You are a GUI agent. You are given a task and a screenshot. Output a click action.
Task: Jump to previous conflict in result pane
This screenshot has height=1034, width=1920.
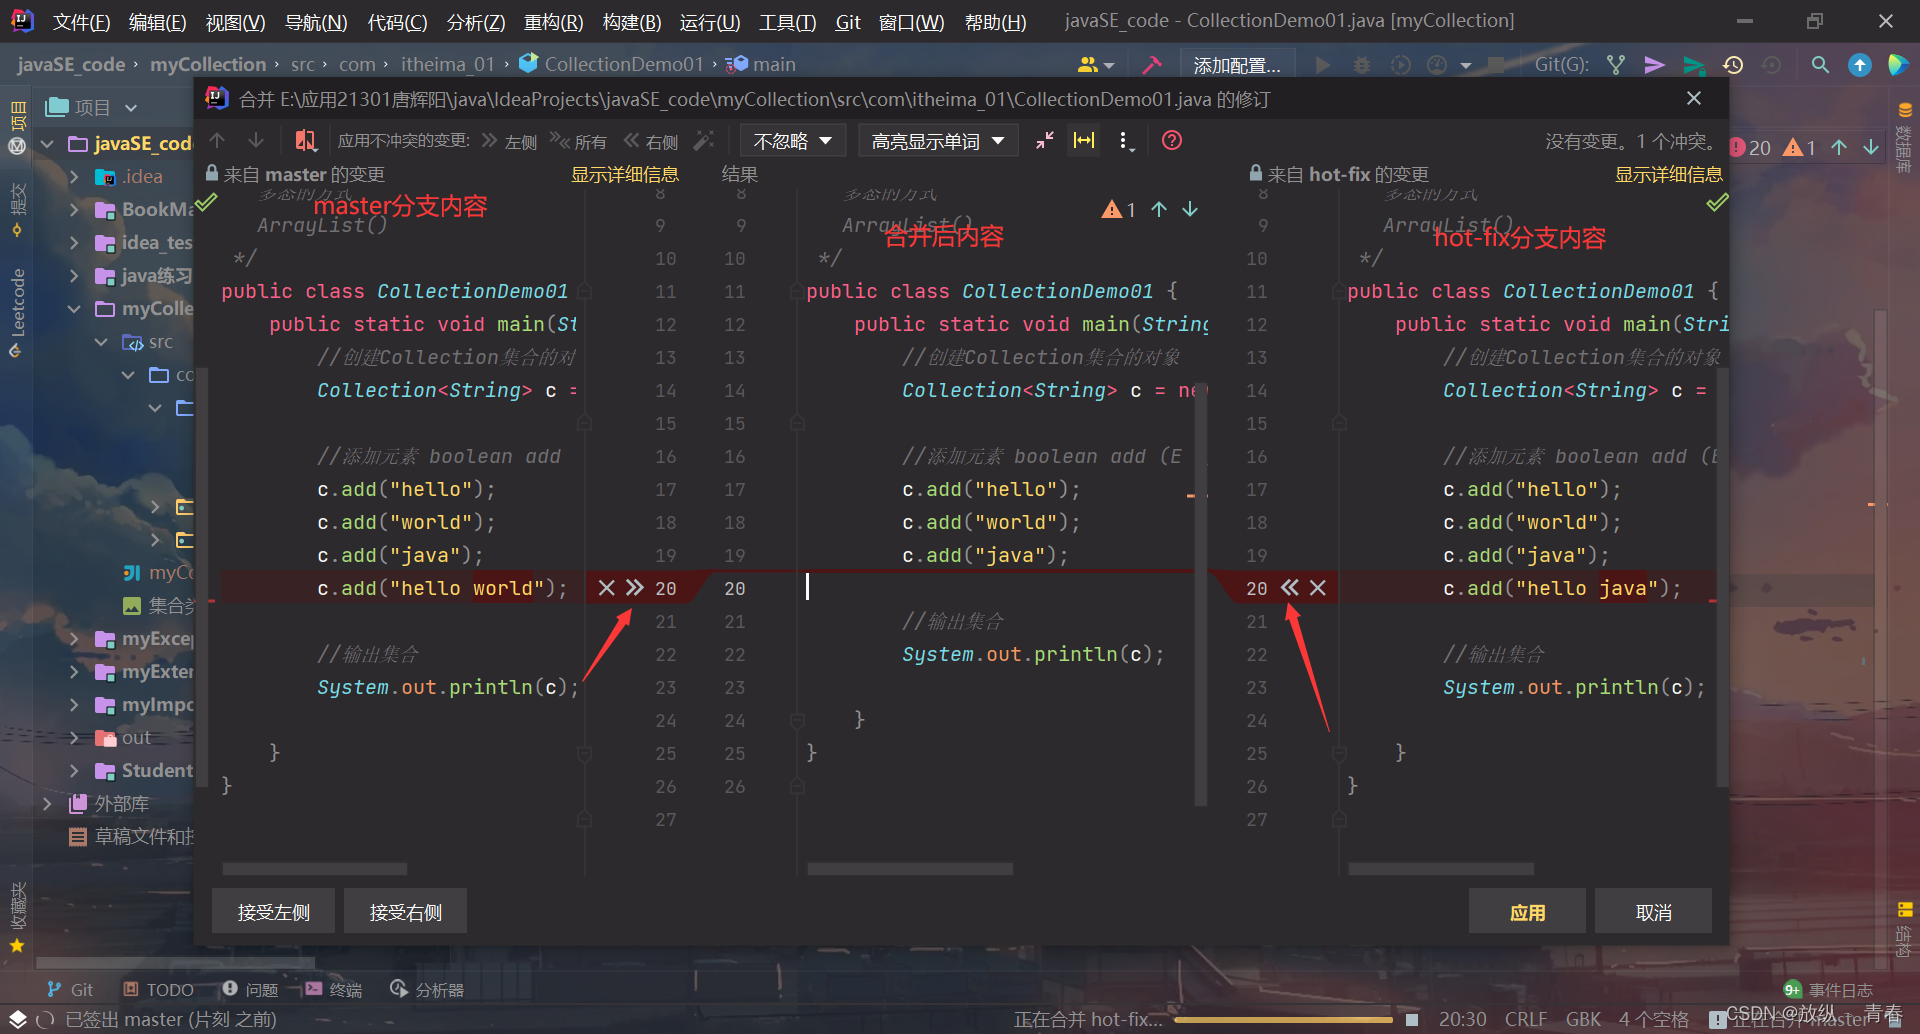pos(1159,209)
